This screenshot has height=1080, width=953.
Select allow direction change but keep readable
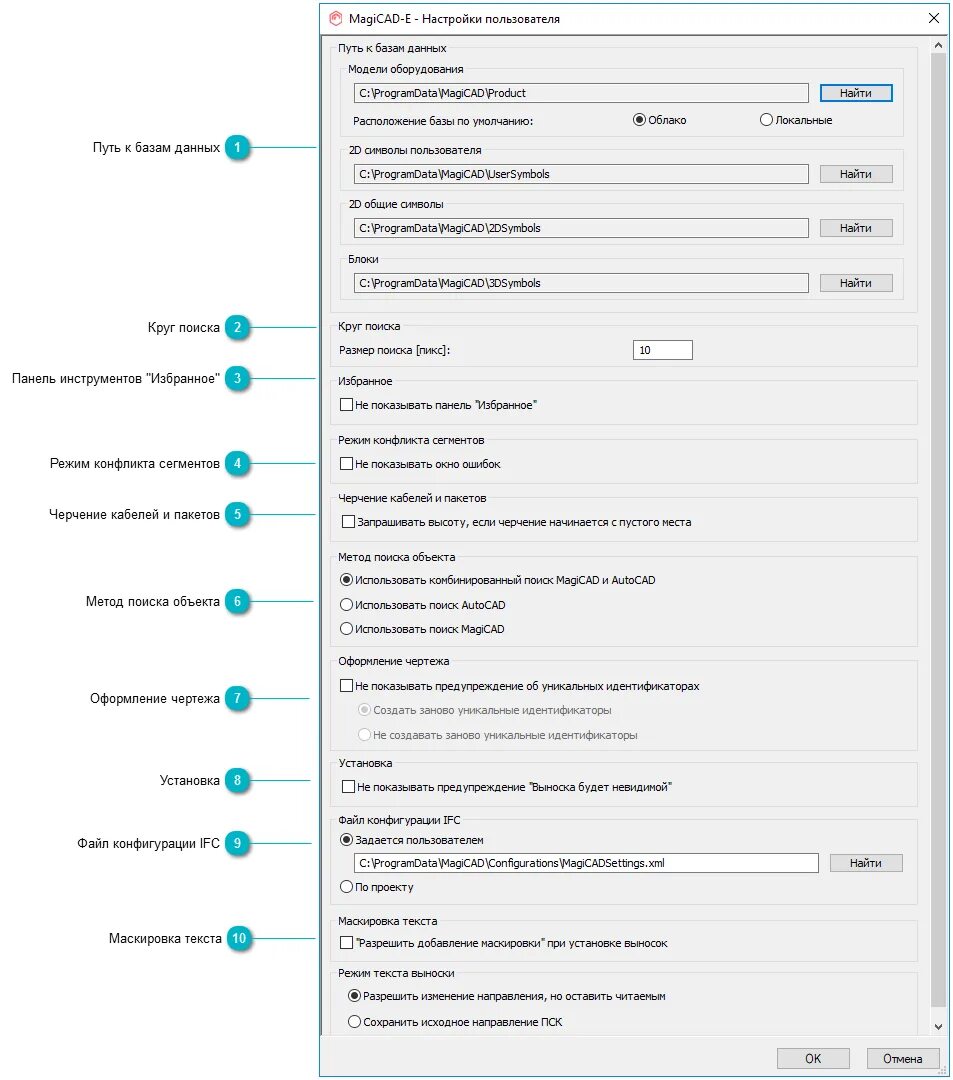coord(507,996)
